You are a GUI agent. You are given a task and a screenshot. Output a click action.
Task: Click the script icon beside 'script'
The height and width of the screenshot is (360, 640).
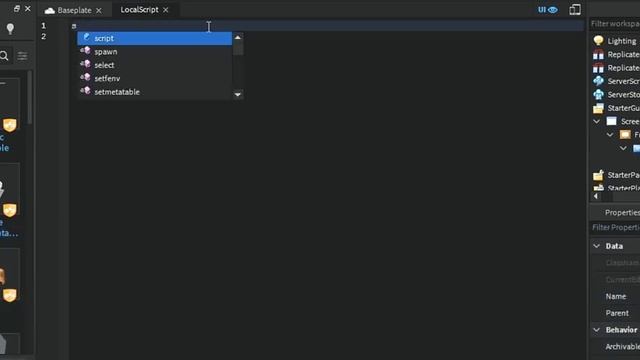87,37
